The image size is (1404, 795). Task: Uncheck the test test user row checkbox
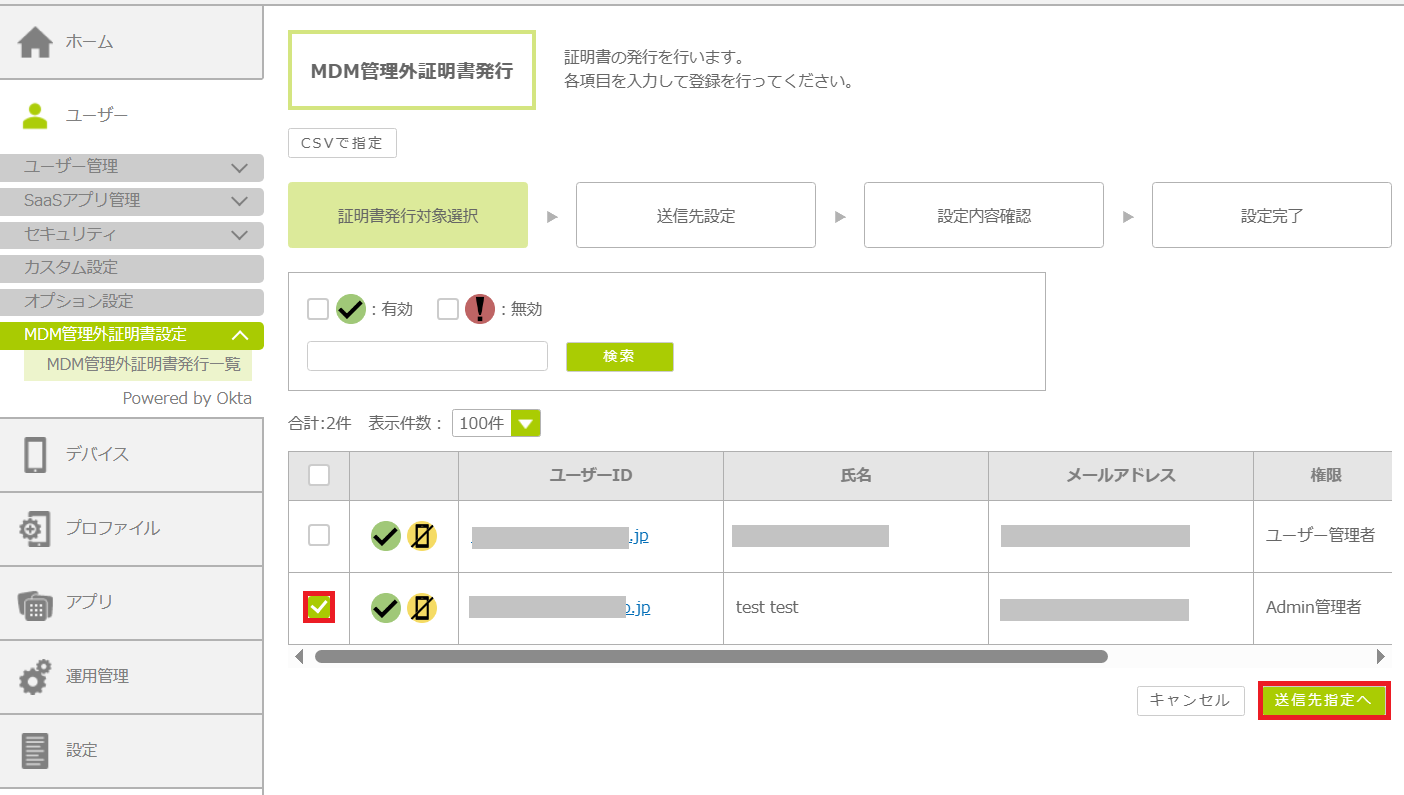[x=319, y=607]
